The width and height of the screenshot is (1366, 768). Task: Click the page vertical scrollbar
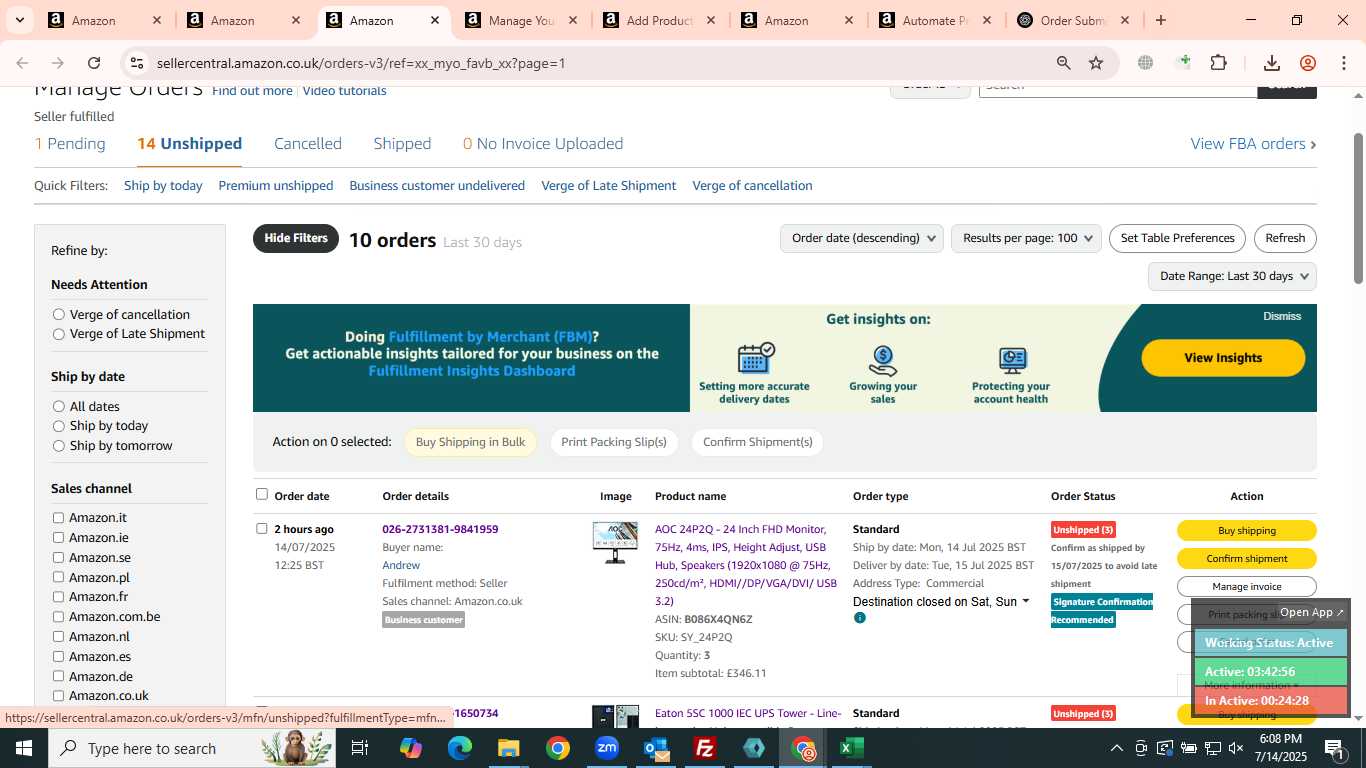[x=1358, y=207]
